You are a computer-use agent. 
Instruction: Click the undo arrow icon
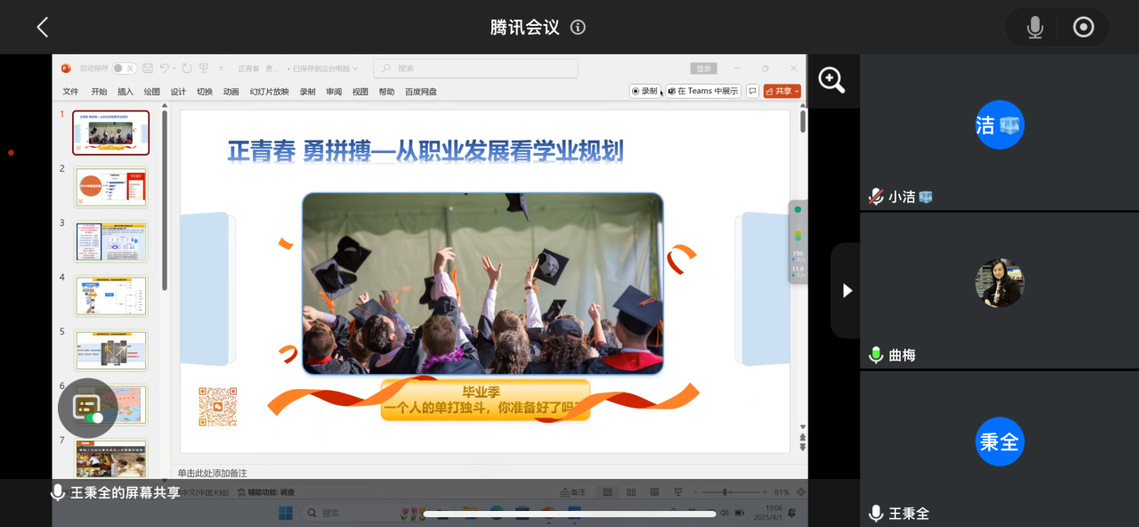click(x=164, y=68)
